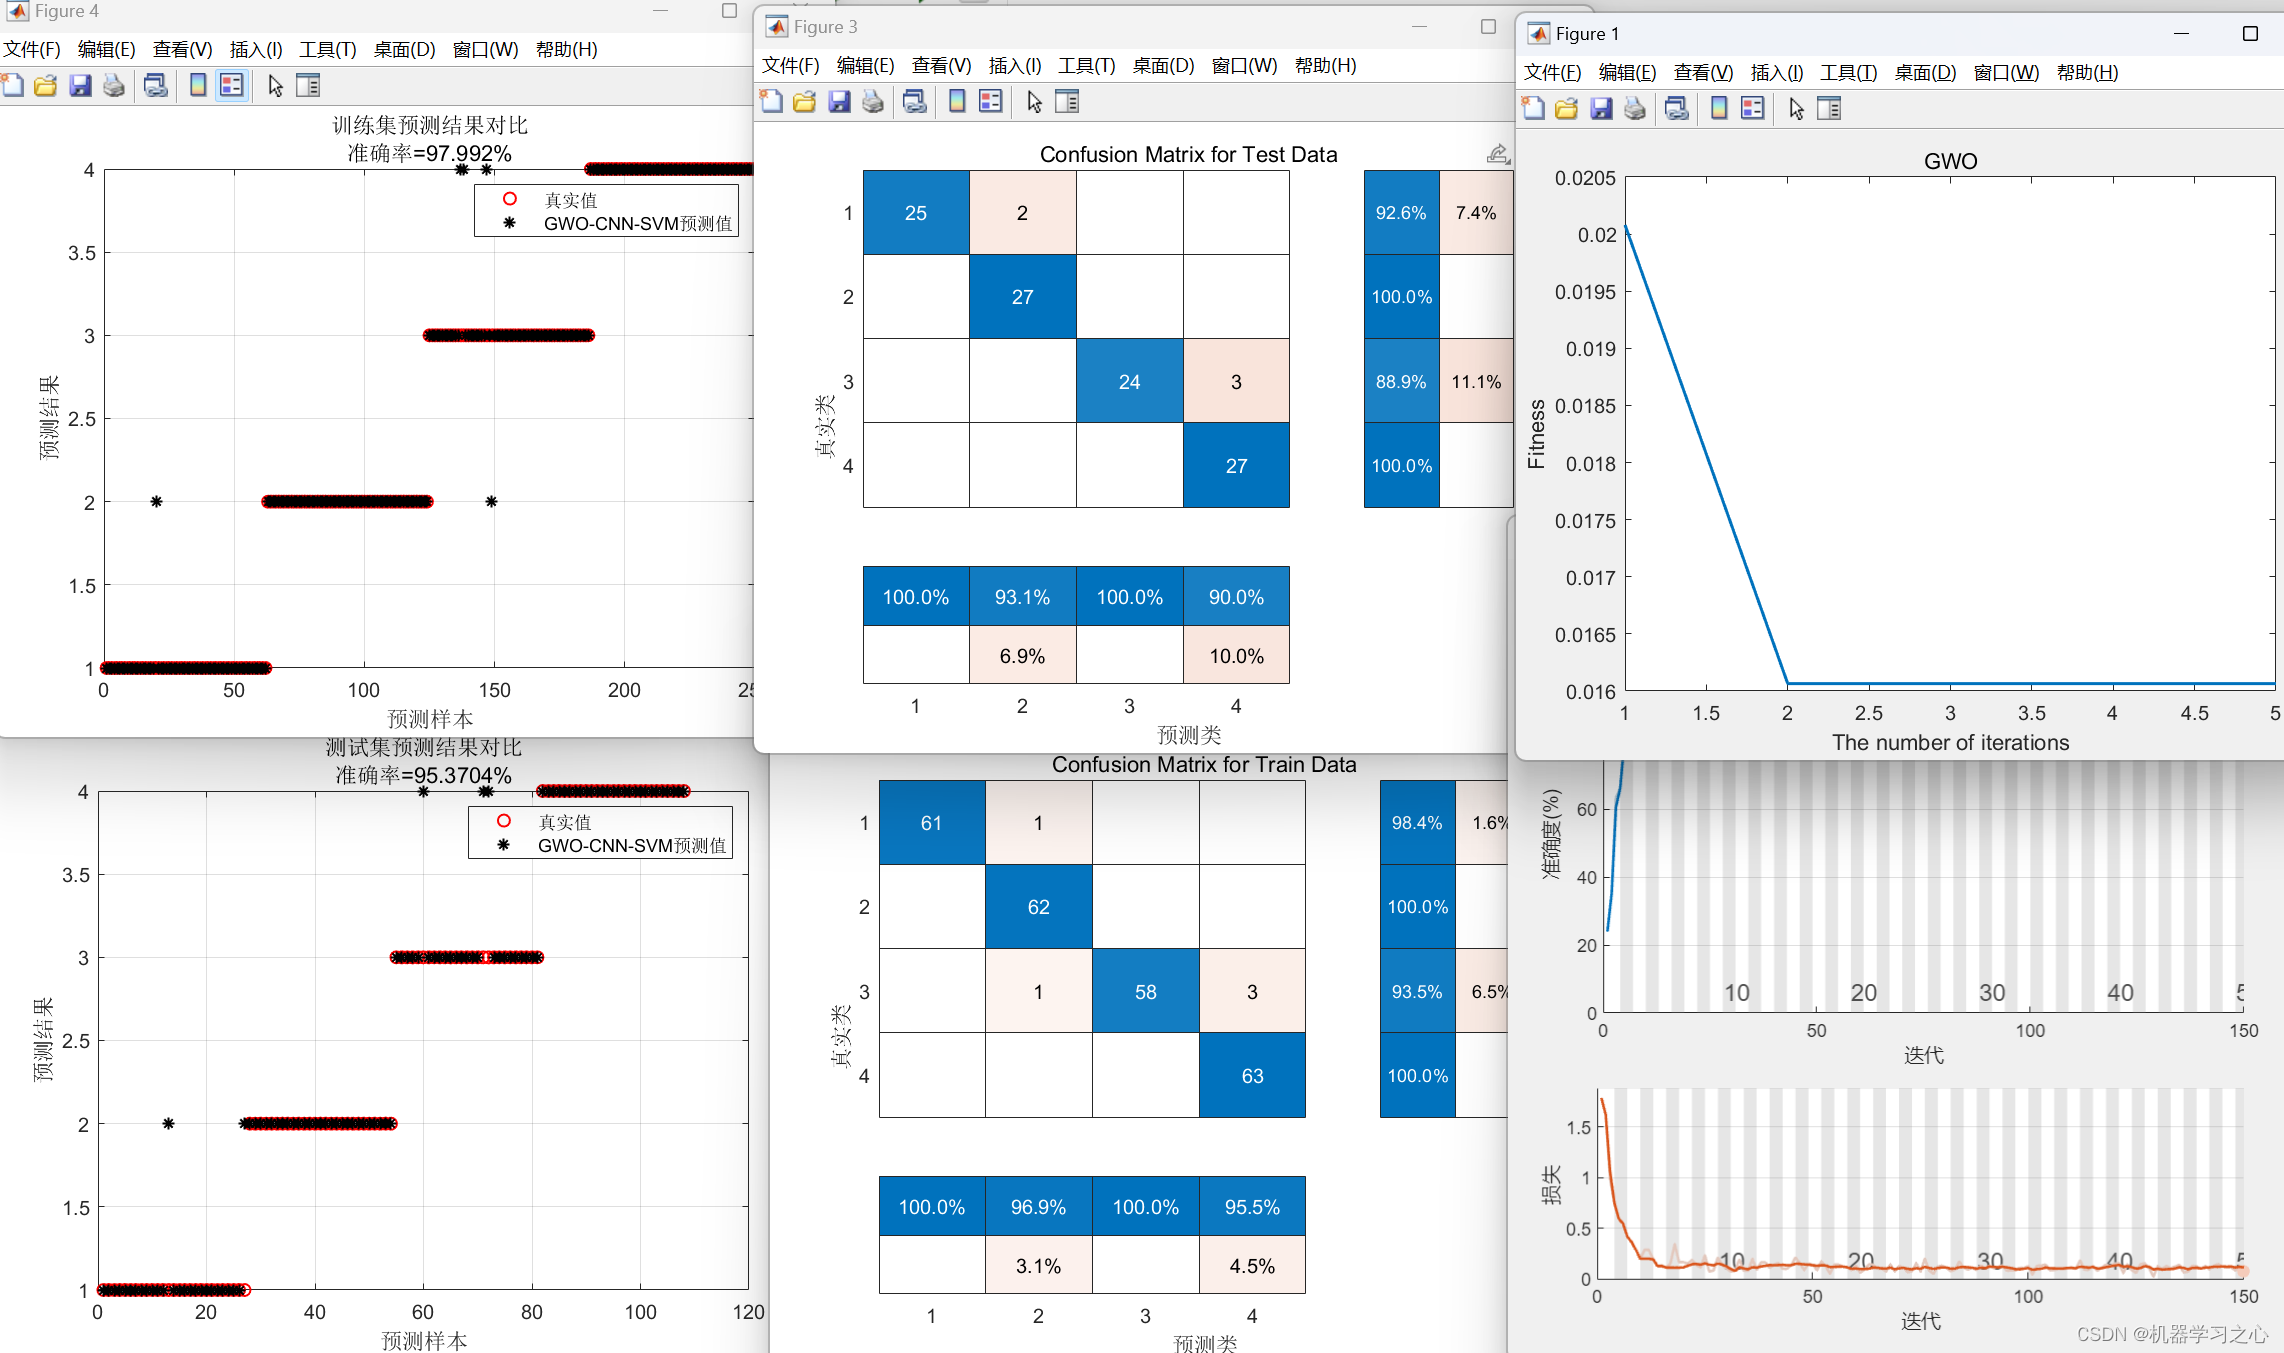Viewport: 2284px width, 1353px height.
Task: Click Link Plot icon in Figure 1 toolbar
Action: [1677, 109]
